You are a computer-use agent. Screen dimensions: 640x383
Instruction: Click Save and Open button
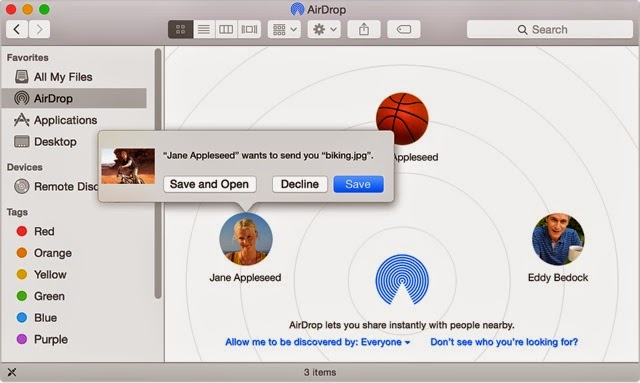tap(209, 184)
